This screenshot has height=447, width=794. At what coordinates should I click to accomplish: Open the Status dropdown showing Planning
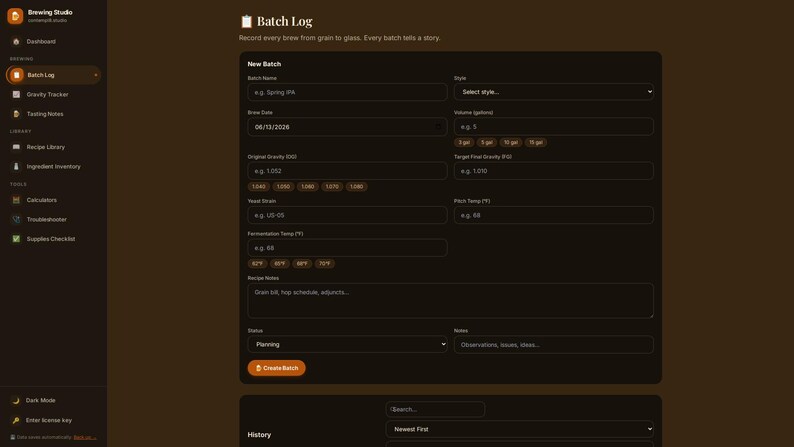(x=347, y=344)
